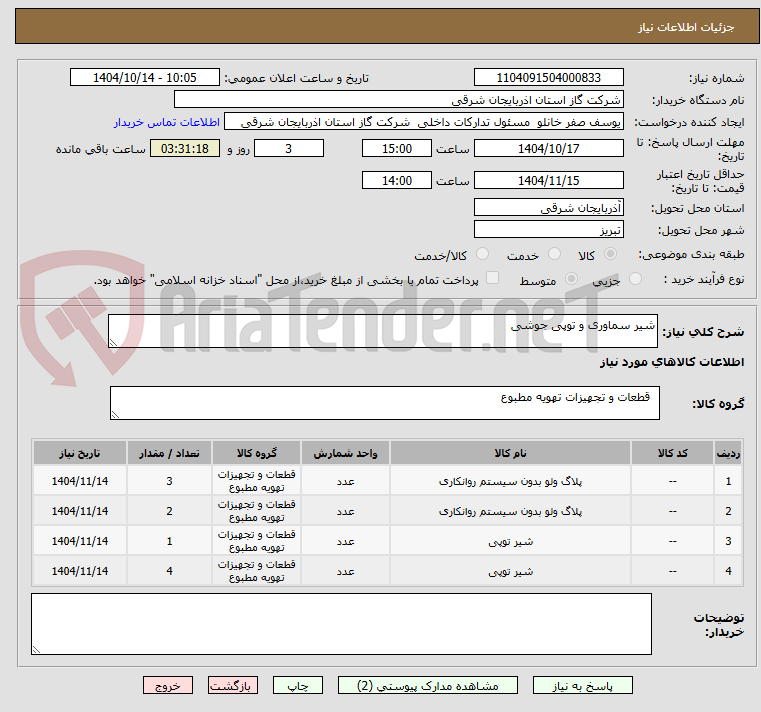761x712 pixels.
Task: Click the تاریخ نیاز column header
Action: coord(80,453)
